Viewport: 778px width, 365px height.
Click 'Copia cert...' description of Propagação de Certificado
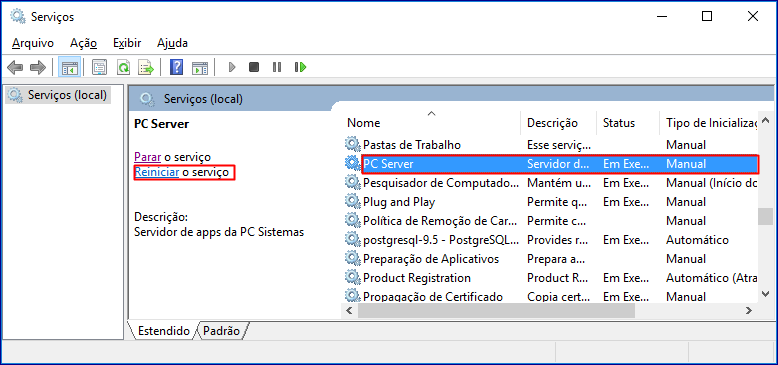(560, 297)
